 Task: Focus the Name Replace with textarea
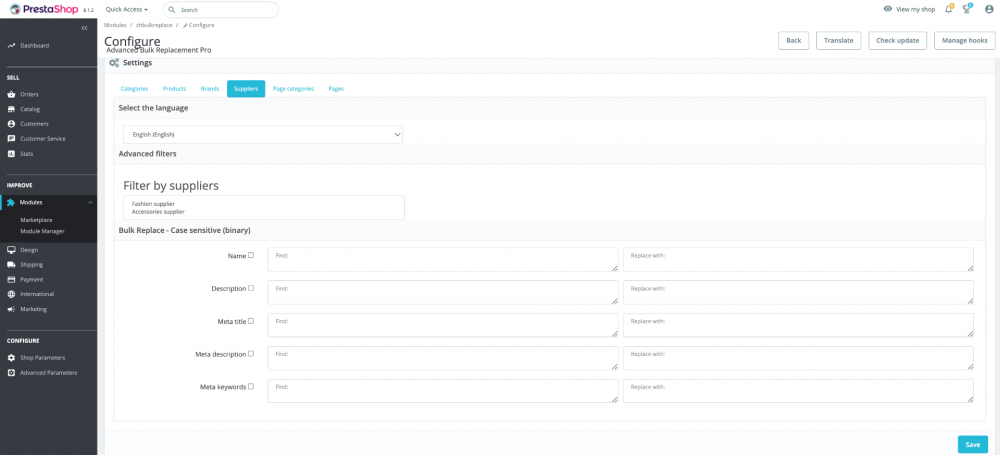[798, 260]
